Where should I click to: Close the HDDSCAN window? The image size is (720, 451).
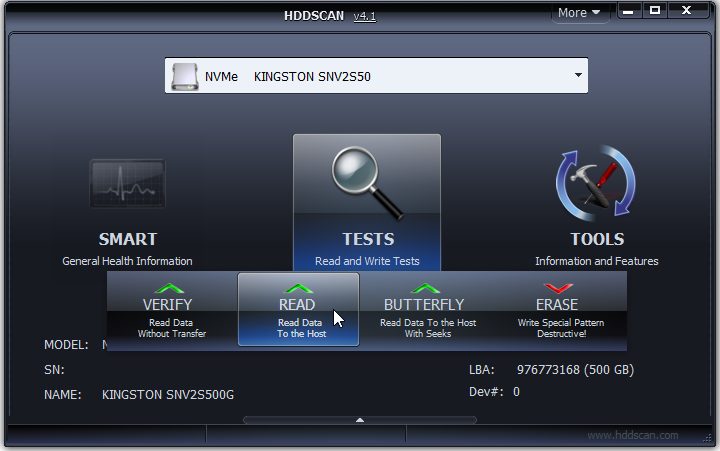tap(686, 11)
